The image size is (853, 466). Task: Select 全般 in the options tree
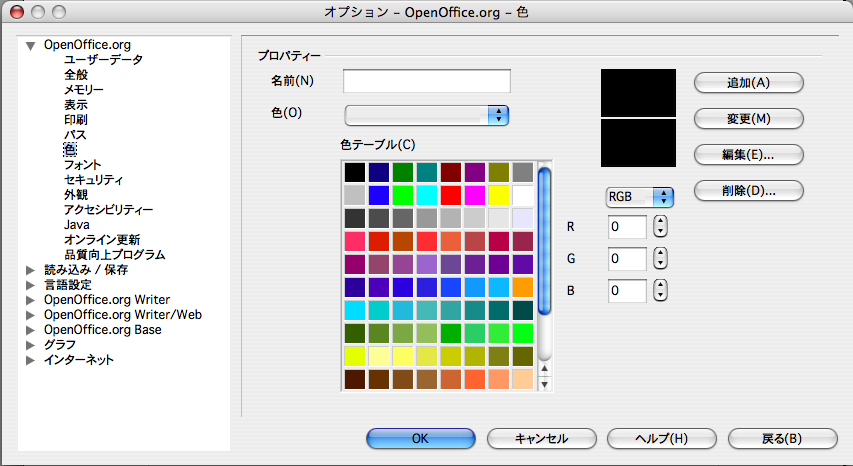click(x=76, y=74)
